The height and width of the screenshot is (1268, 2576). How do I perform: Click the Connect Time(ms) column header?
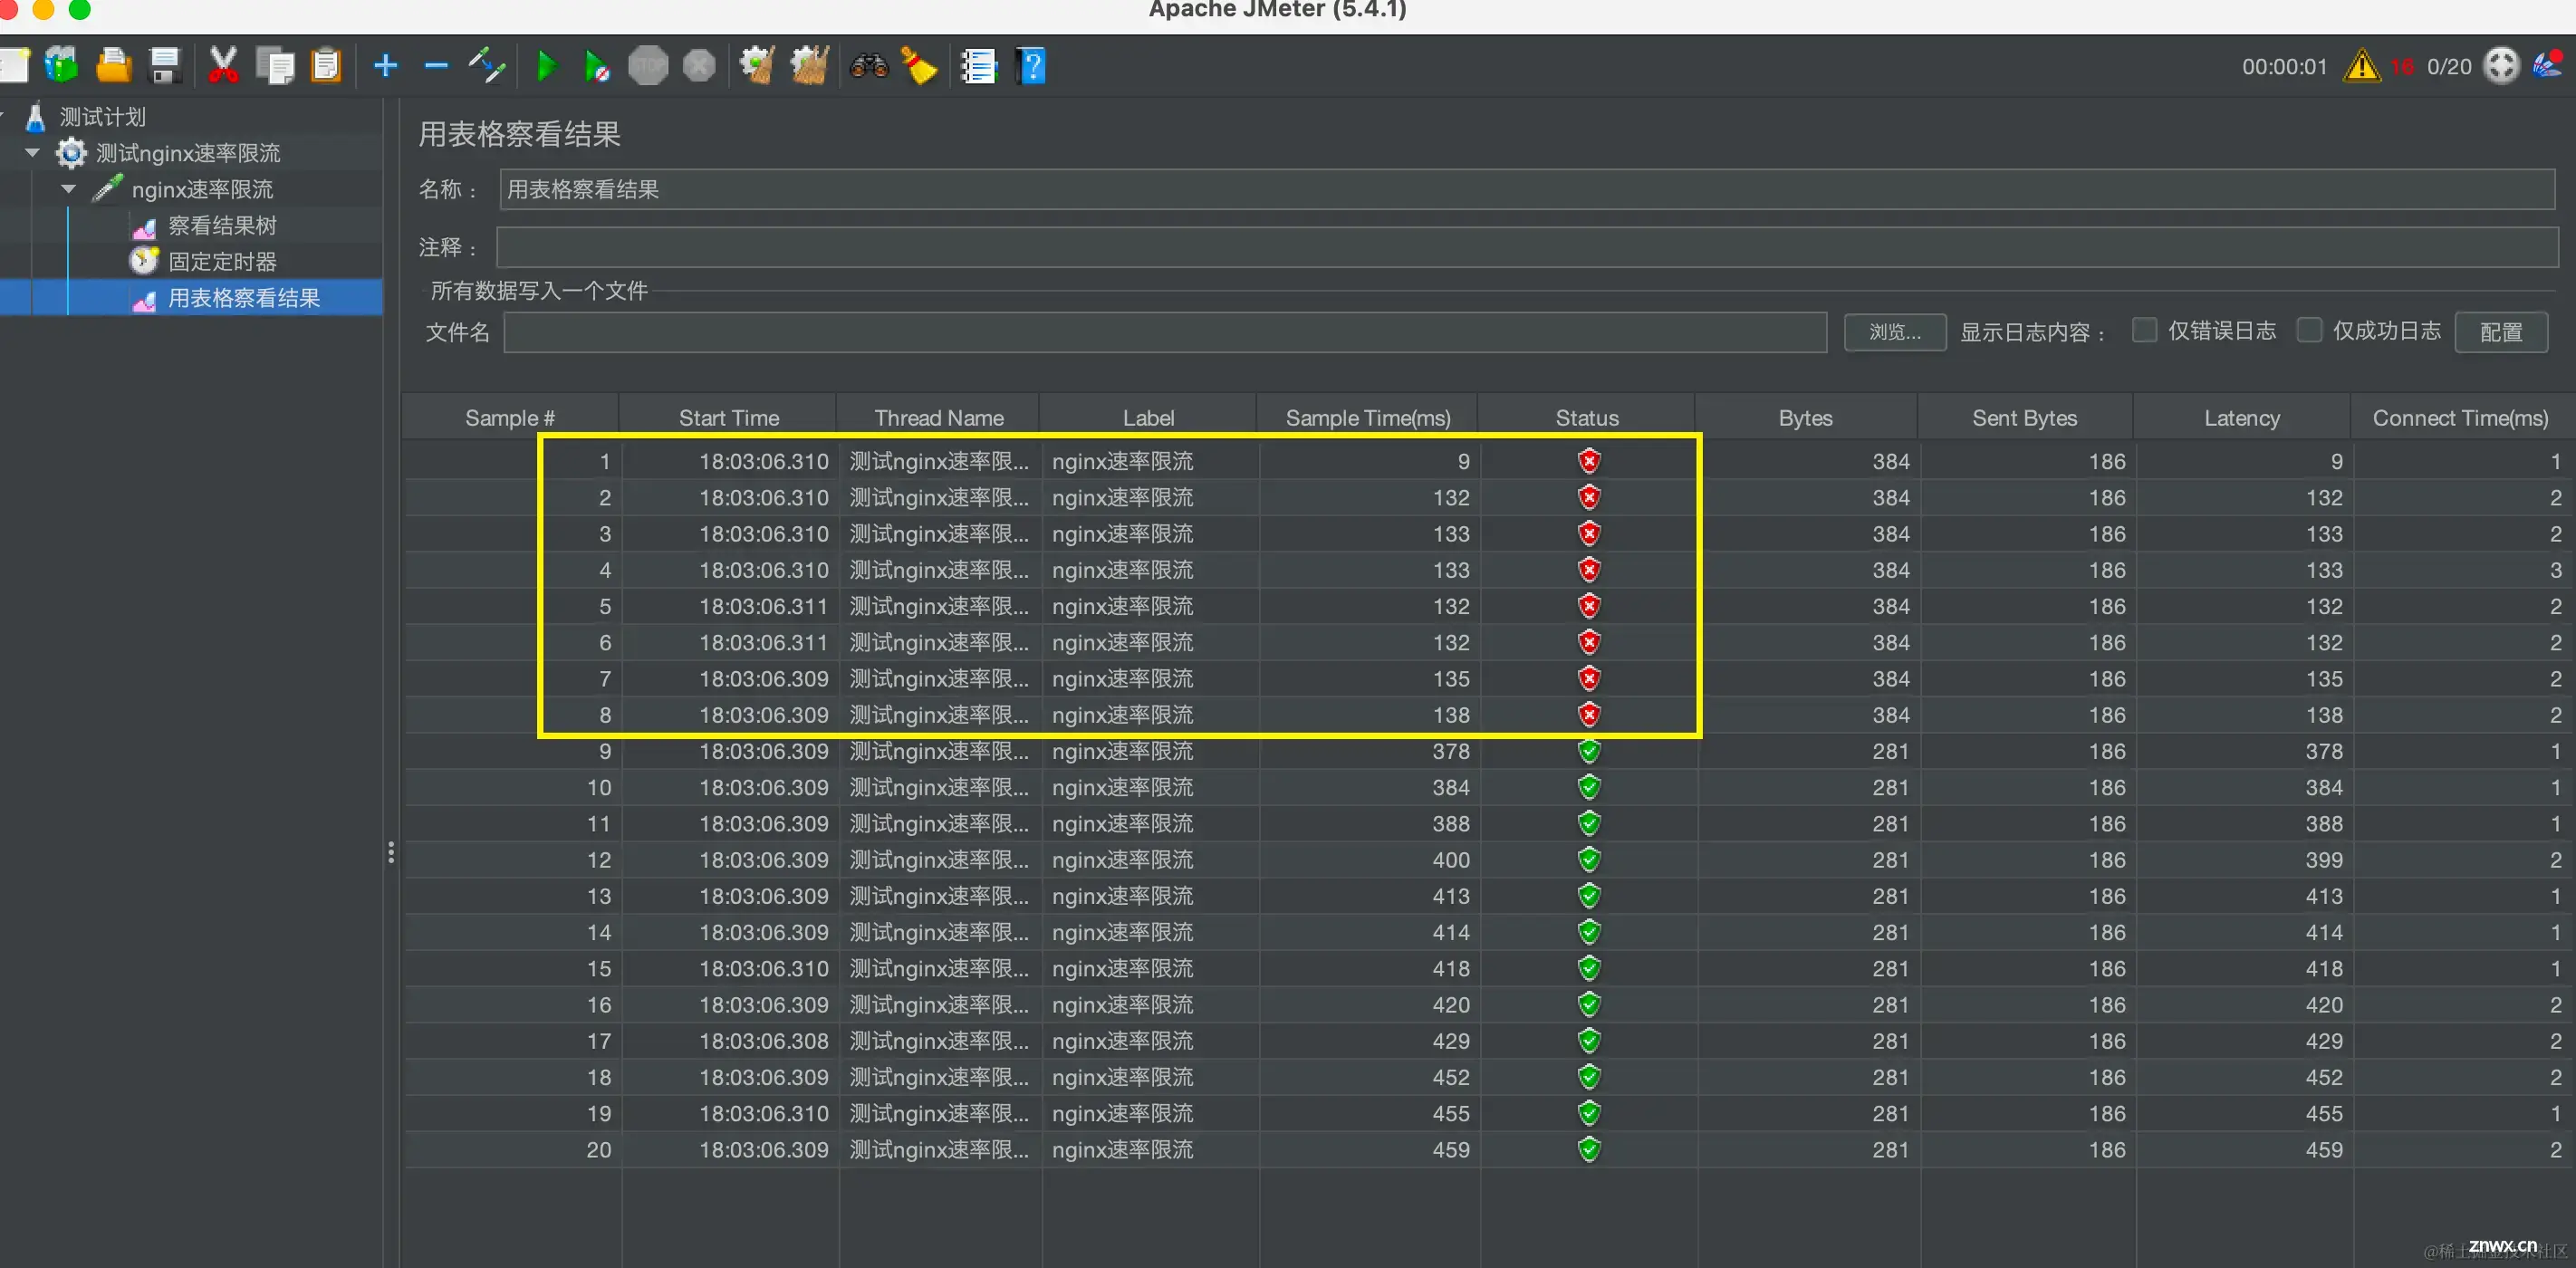2460,418
